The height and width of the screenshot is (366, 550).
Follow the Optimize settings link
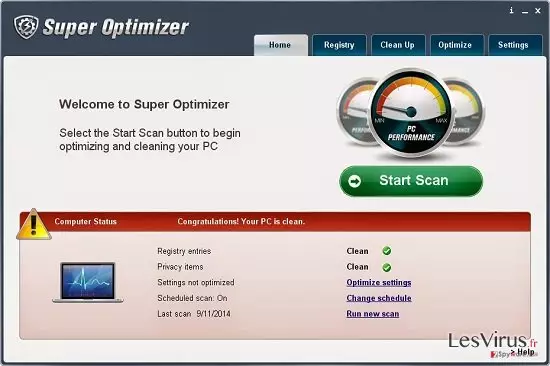(379, 282)
